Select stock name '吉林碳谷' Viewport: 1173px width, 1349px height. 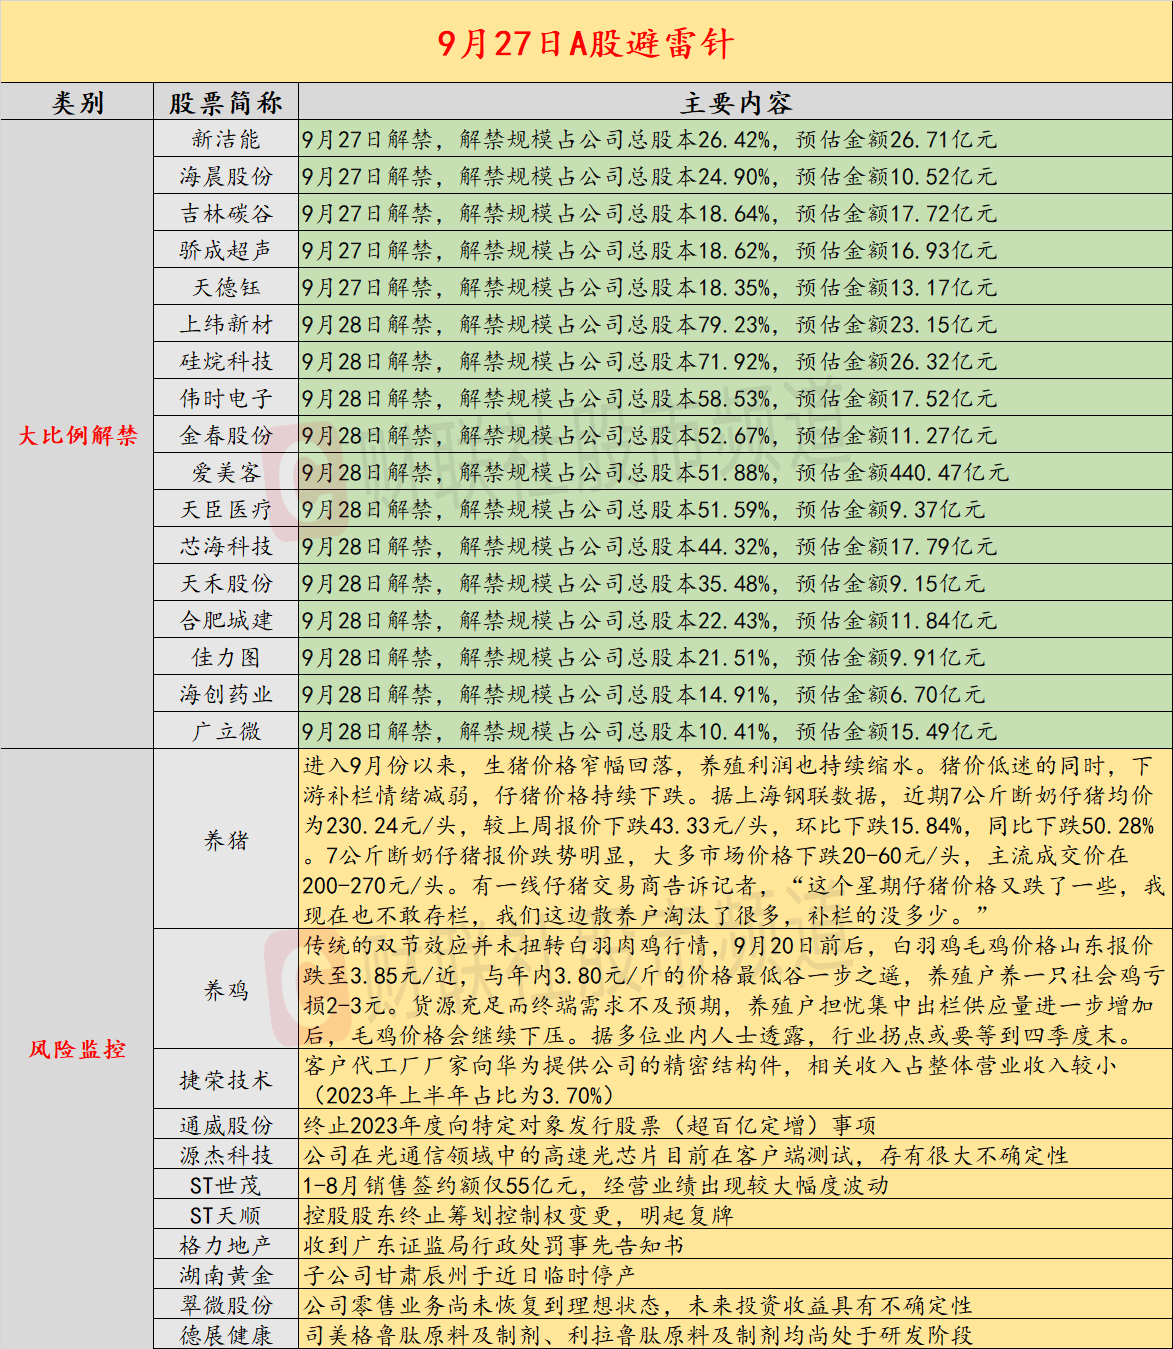click(226, 214)
